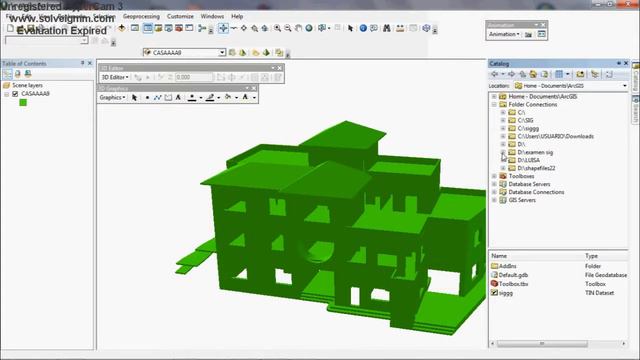
Task: Click the Type column header
Action: pos(591,256)
